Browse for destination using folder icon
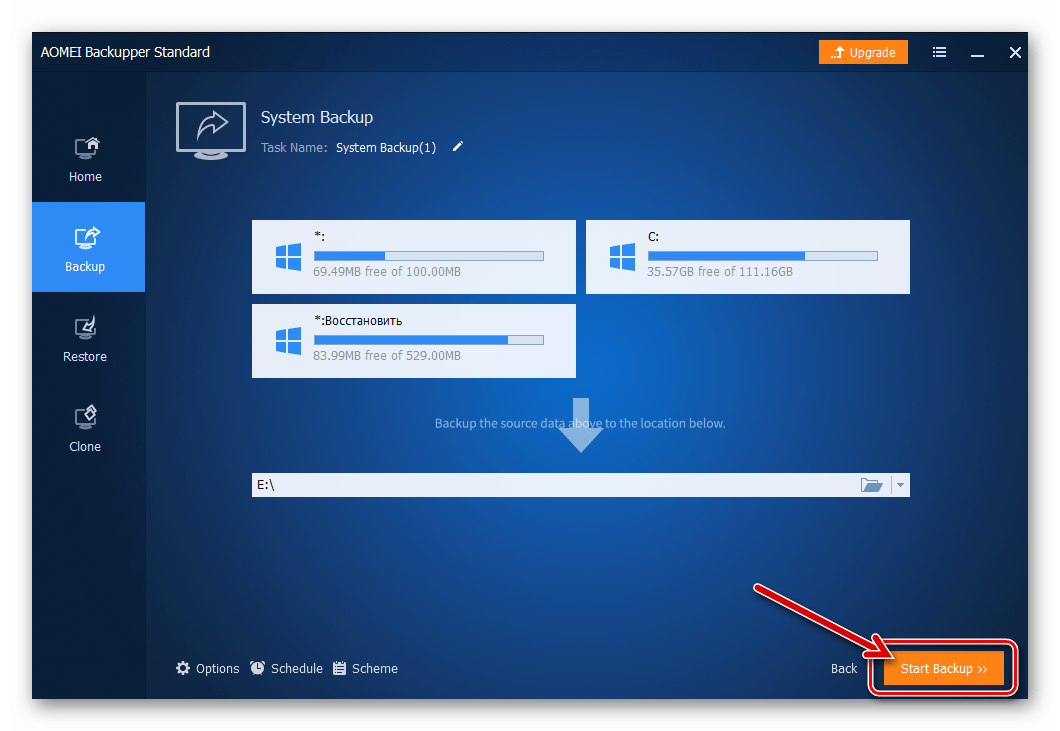 coord(871,485)
